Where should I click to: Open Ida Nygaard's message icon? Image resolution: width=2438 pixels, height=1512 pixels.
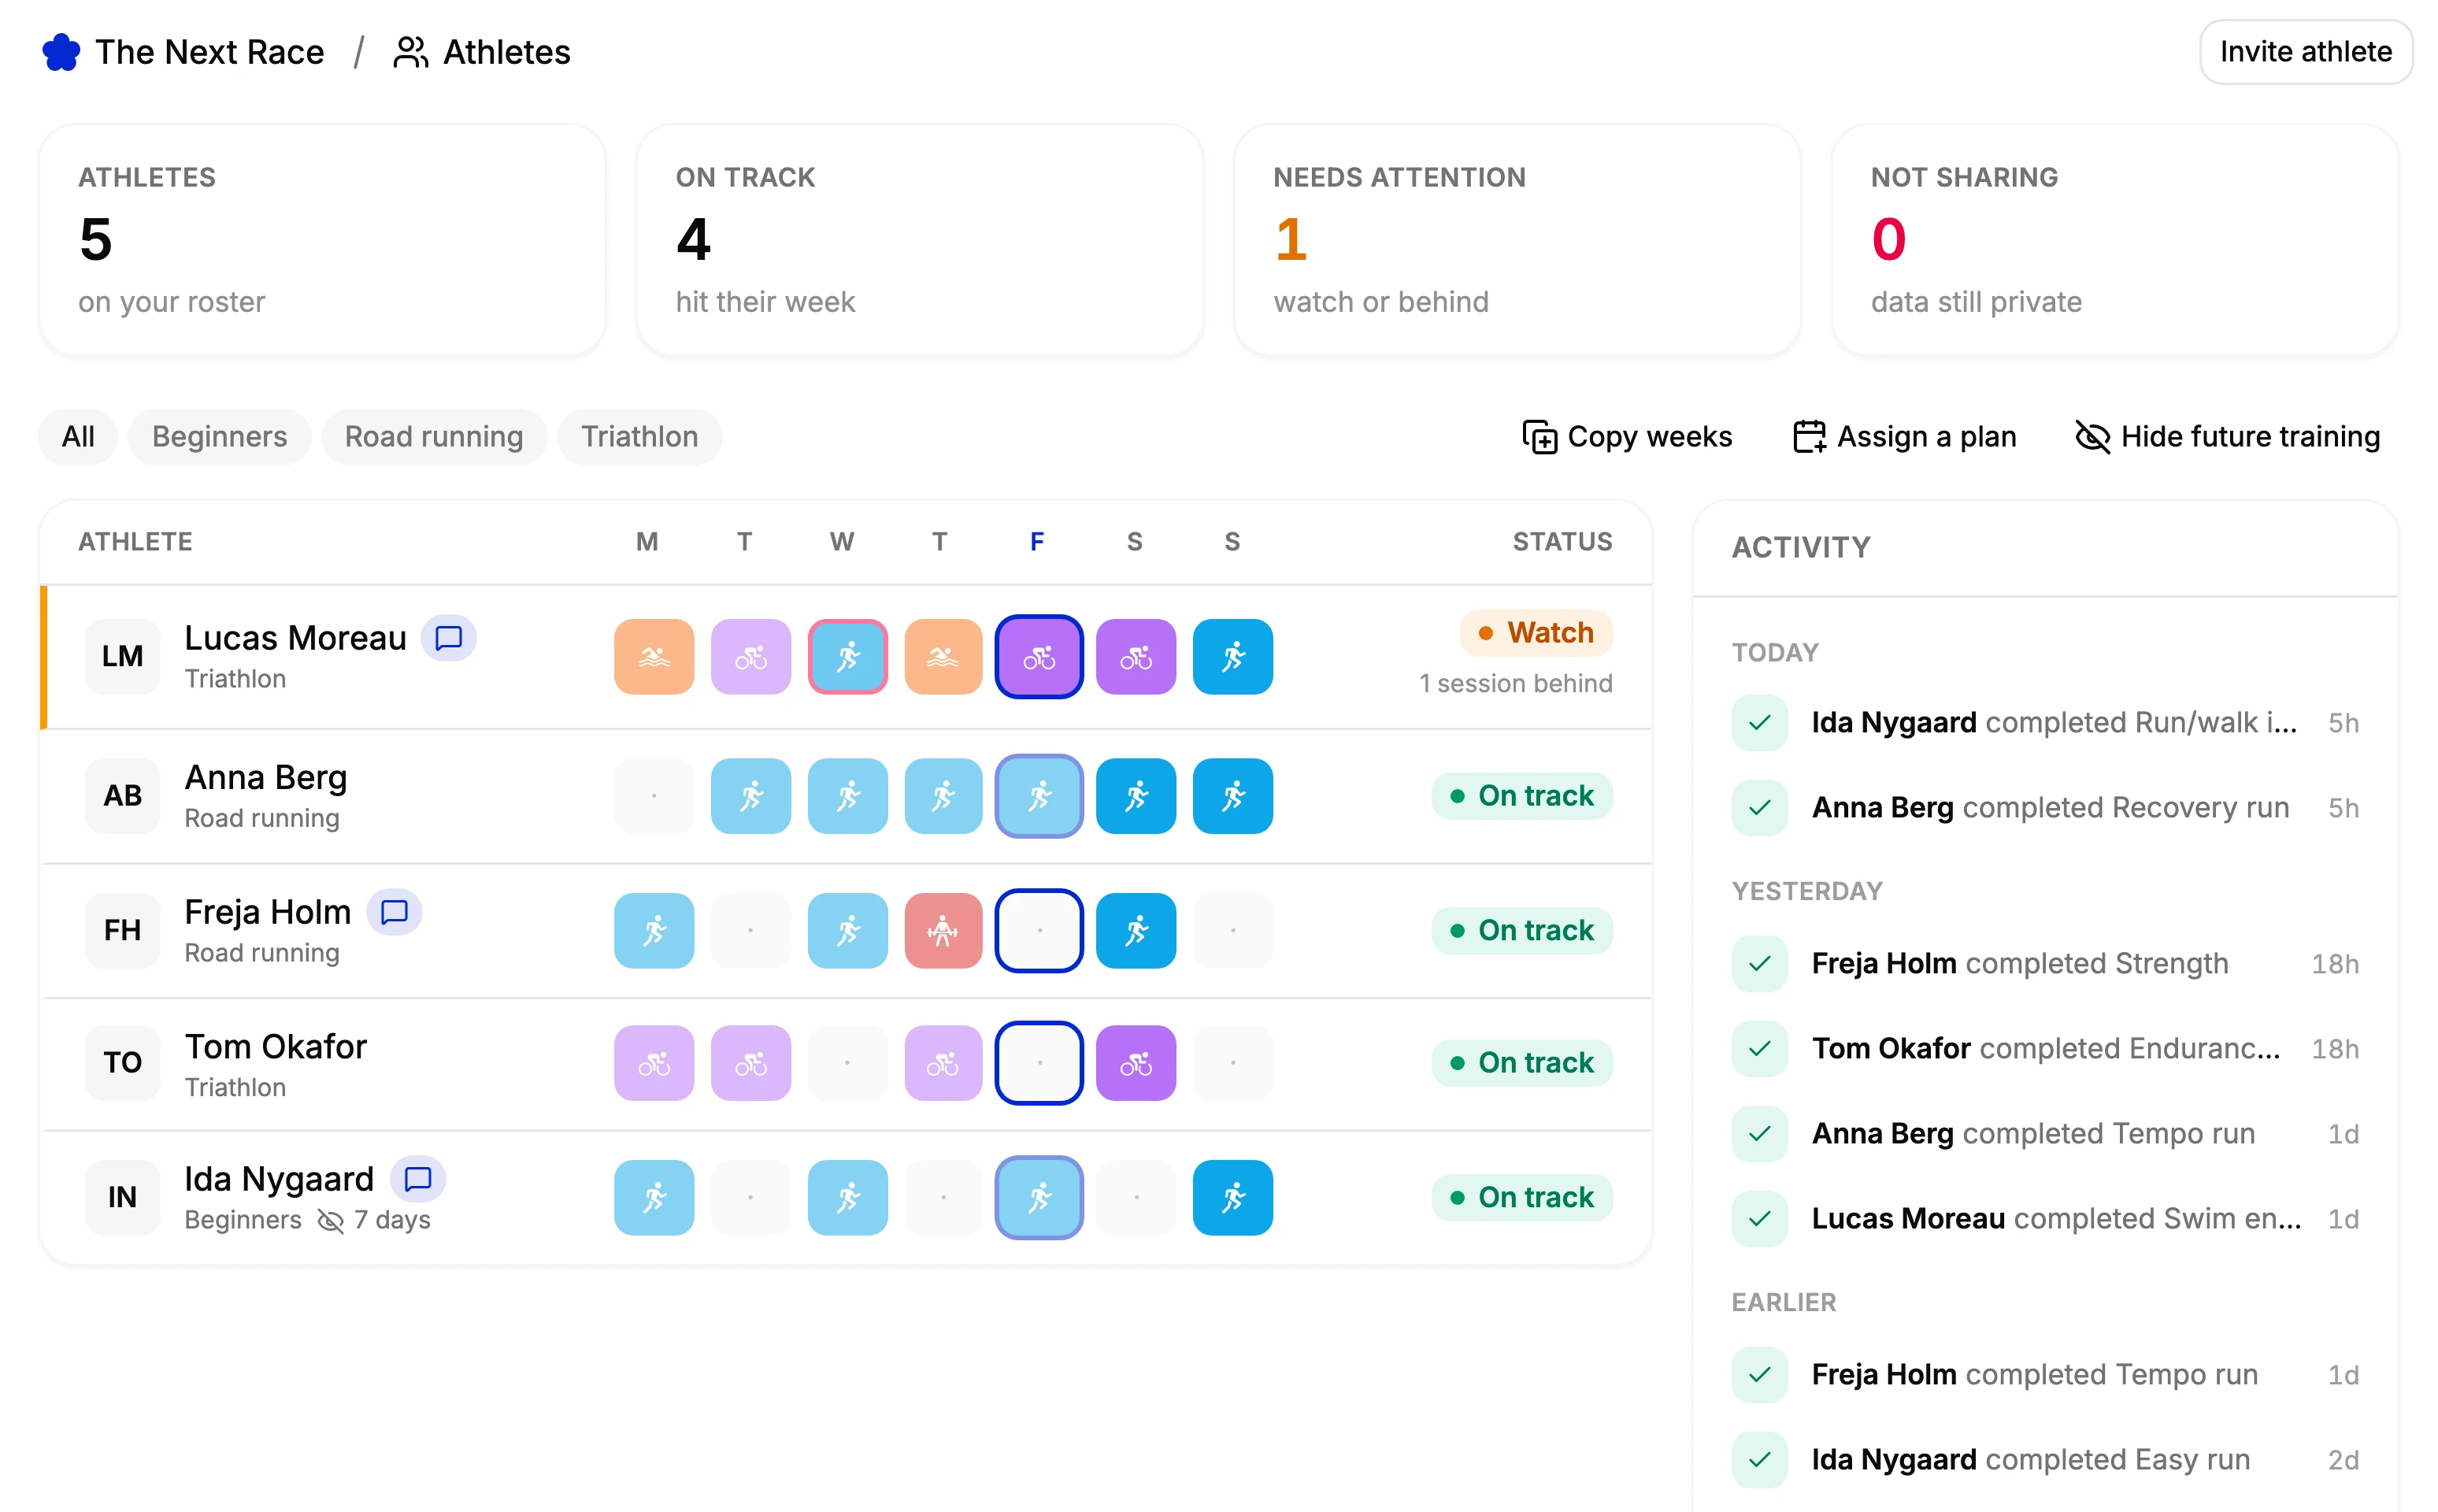click(417, 1179)
